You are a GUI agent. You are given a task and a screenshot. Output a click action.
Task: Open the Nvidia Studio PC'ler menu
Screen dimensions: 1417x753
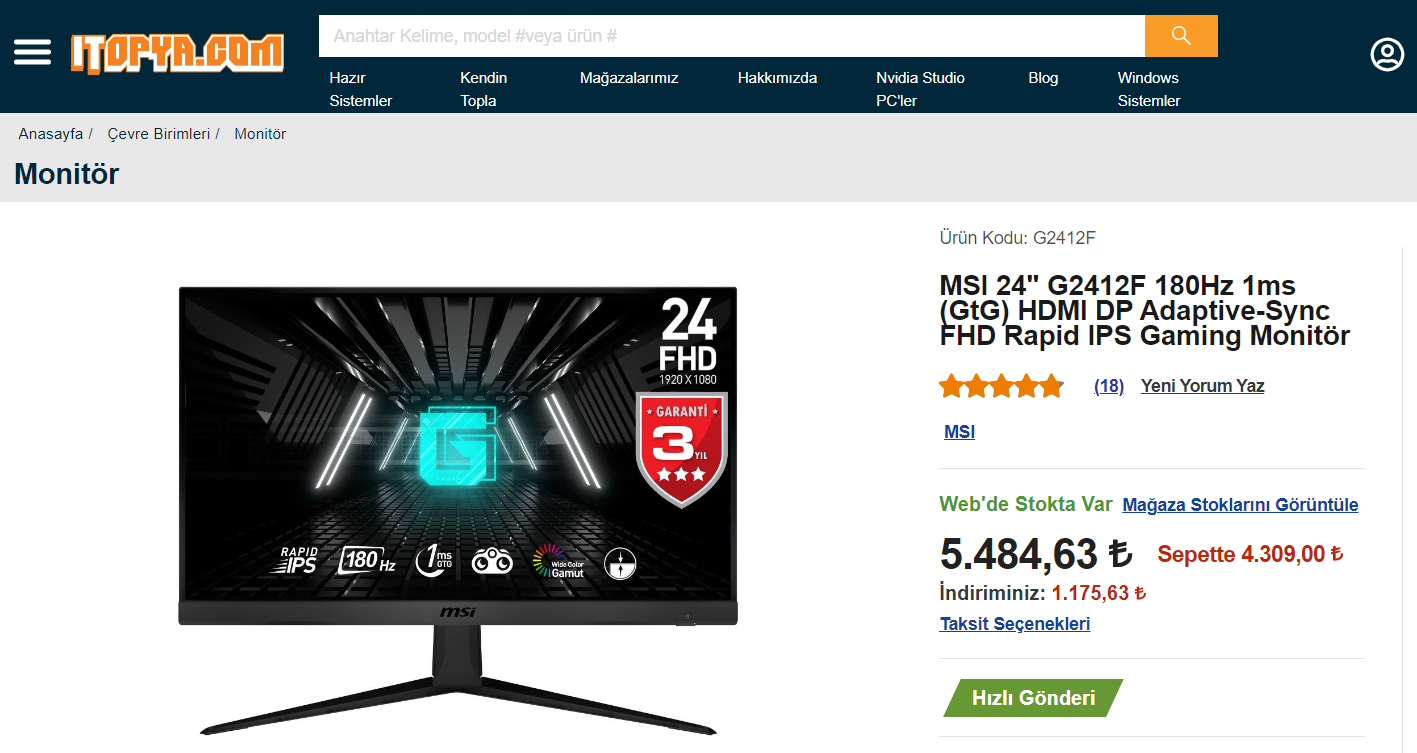coord(920,89)
